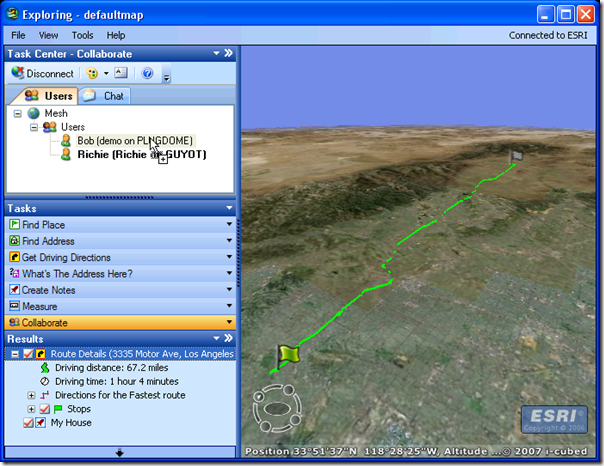Screen dimensions: 604x466
Task: Collapse Task Center with double chevron
Action: click(x=228, y=53)
